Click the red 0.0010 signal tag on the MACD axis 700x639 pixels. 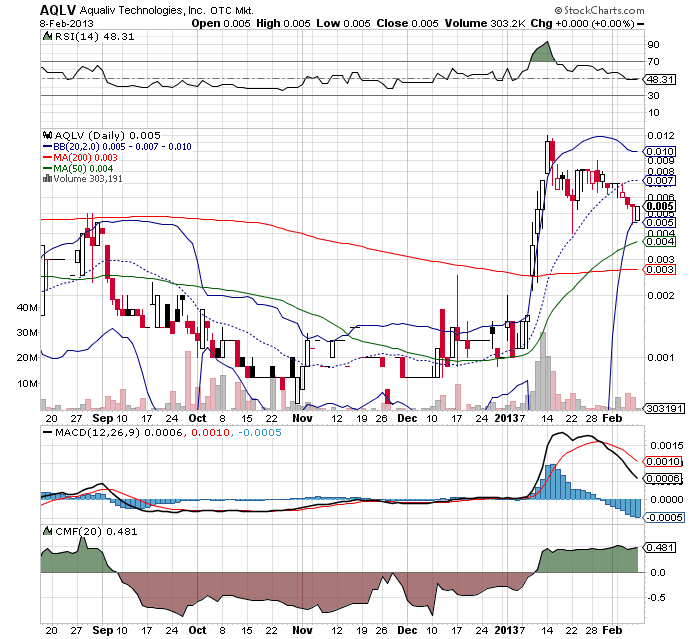pos(663,461)
